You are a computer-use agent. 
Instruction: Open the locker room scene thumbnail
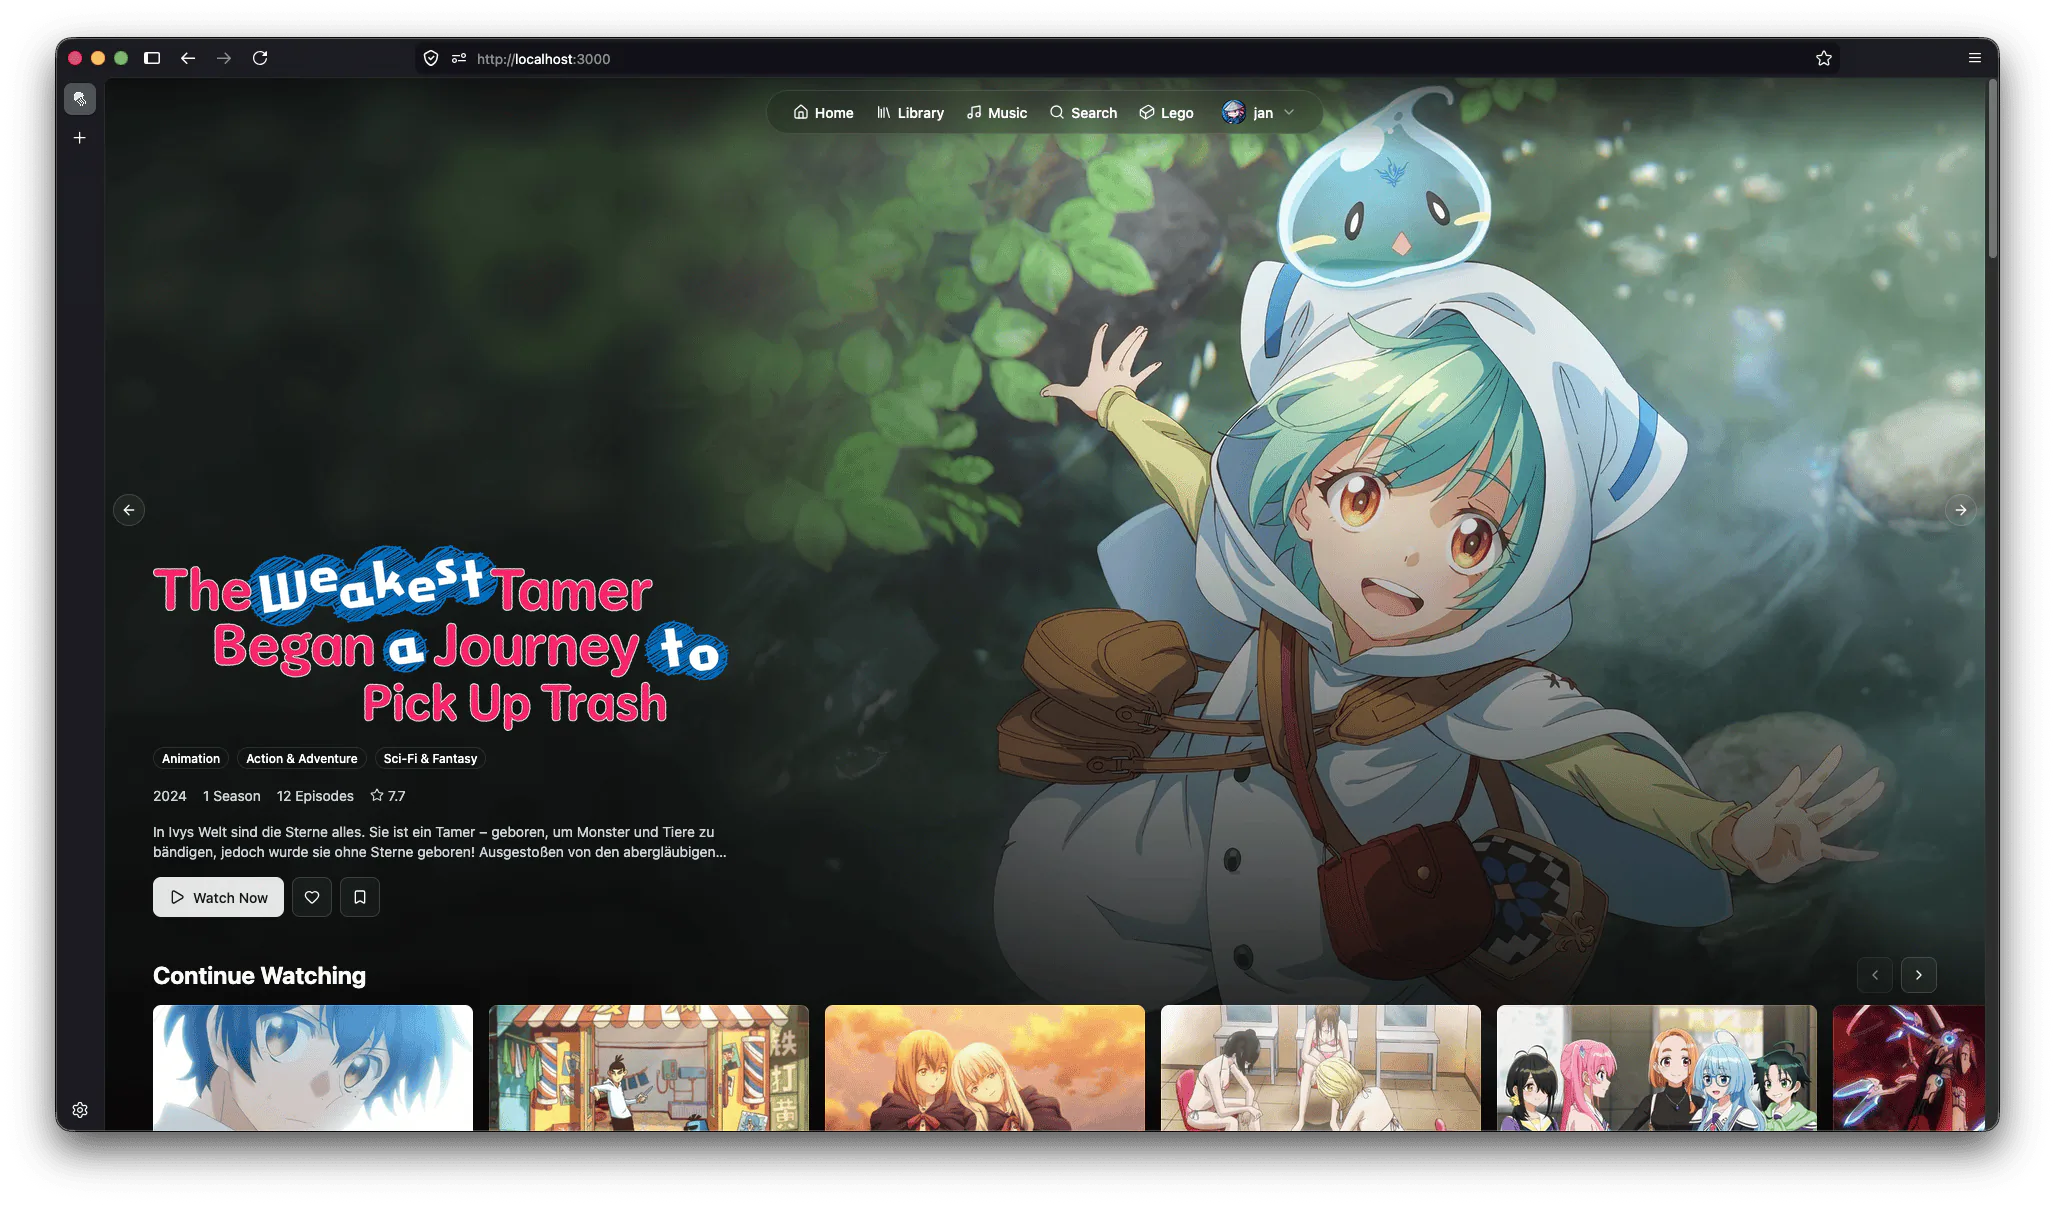click(1321, 1067)
